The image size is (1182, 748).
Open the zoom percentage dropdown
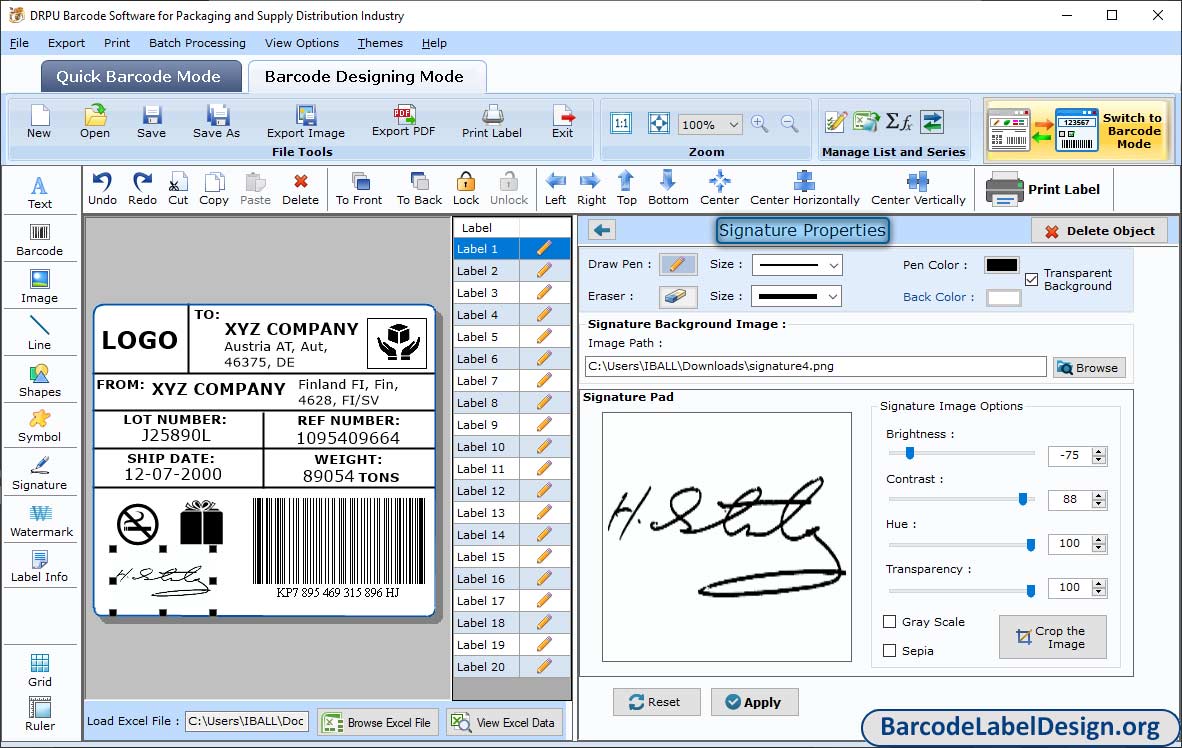(x=733, y=124)
